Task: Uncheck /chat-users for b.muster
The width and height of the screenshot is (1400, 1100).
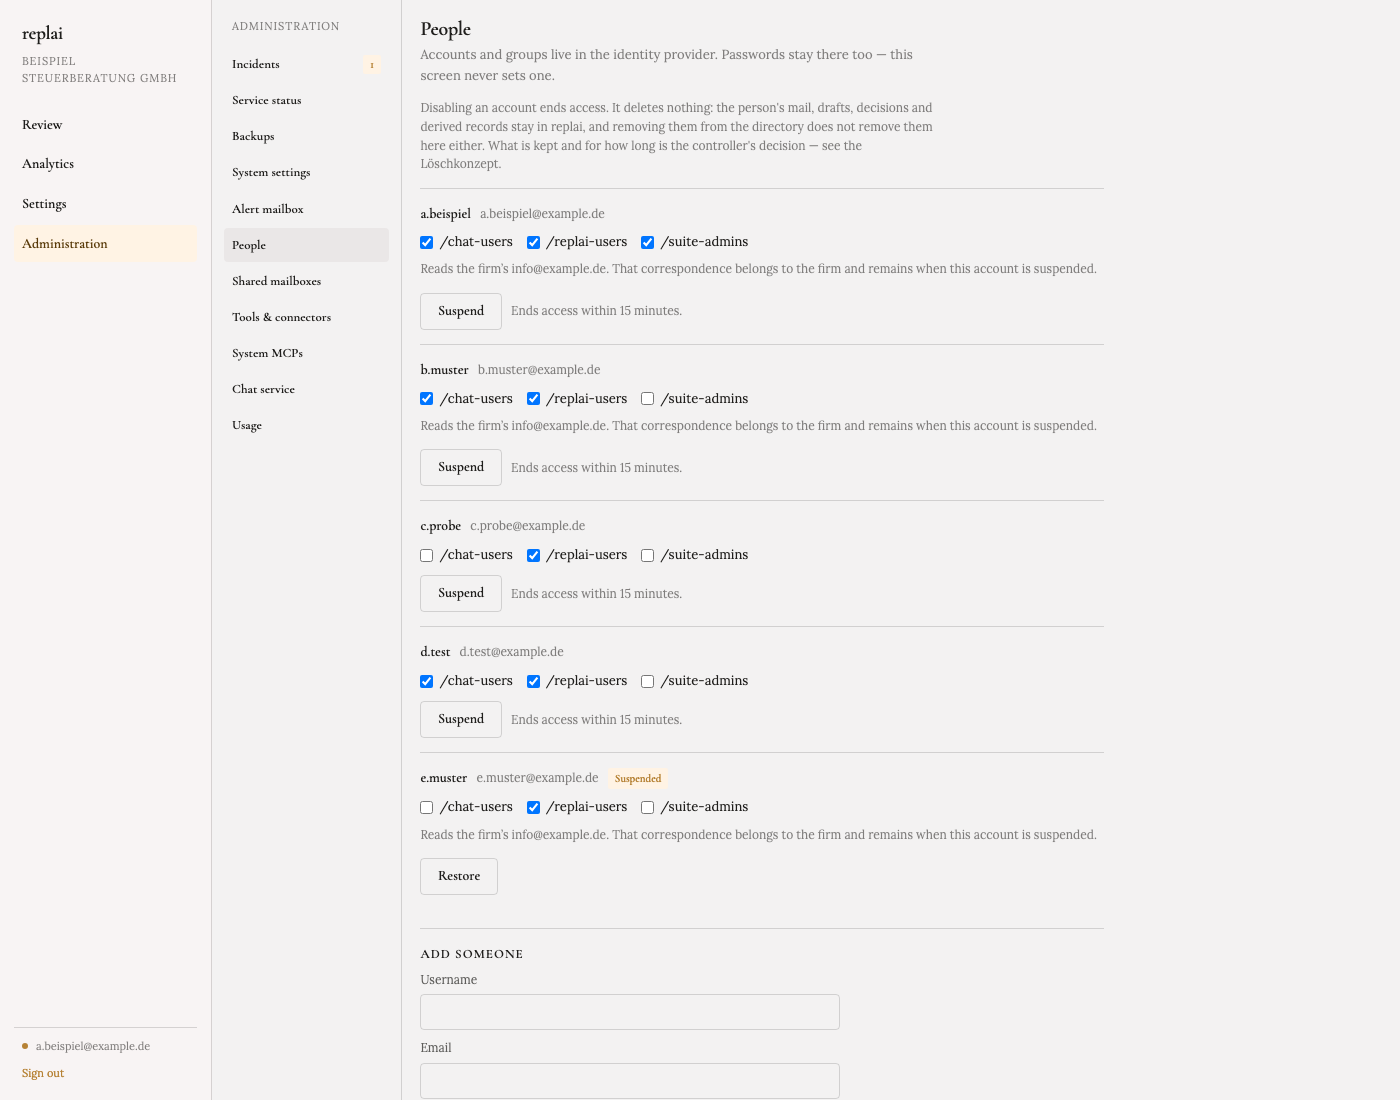Action: pos(427,399)
